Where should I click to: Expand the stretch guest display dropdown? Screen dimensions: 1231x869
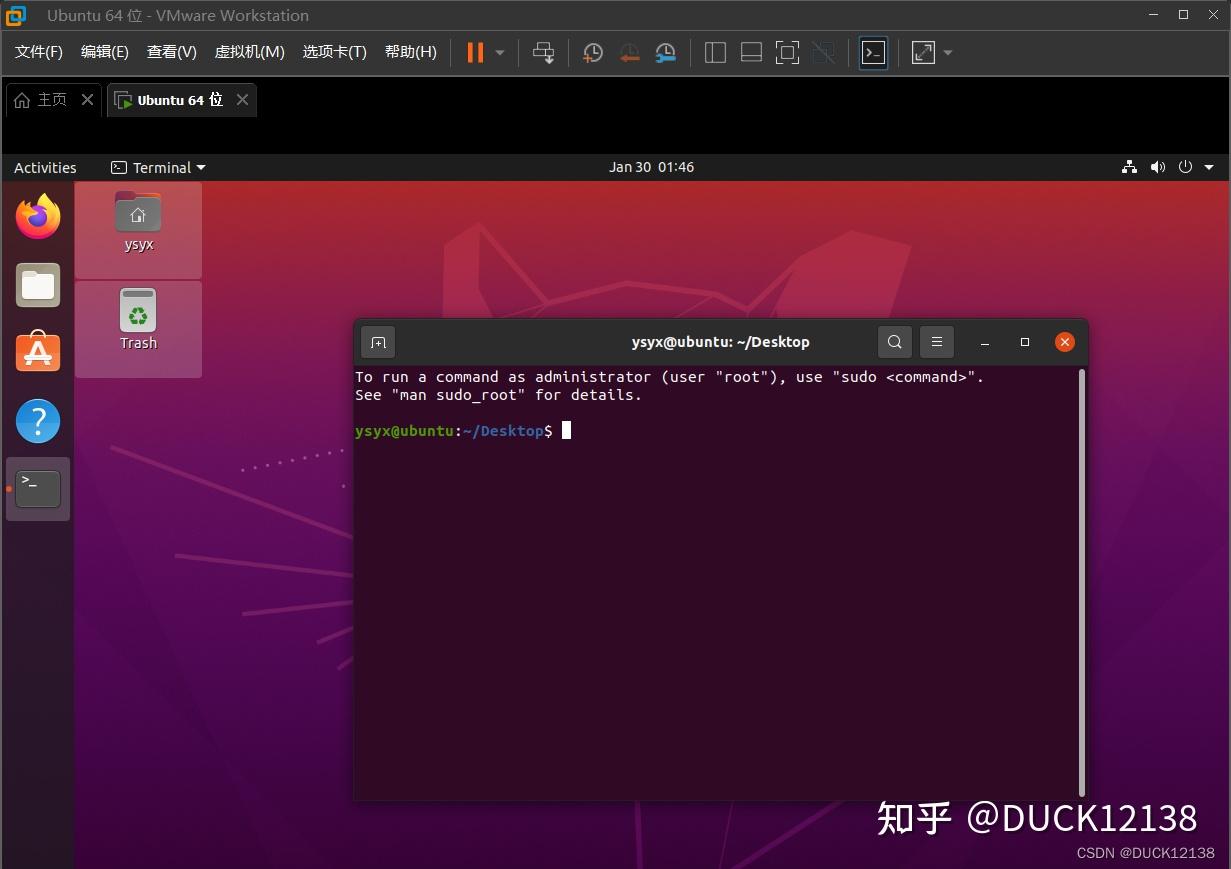point(946,52)
